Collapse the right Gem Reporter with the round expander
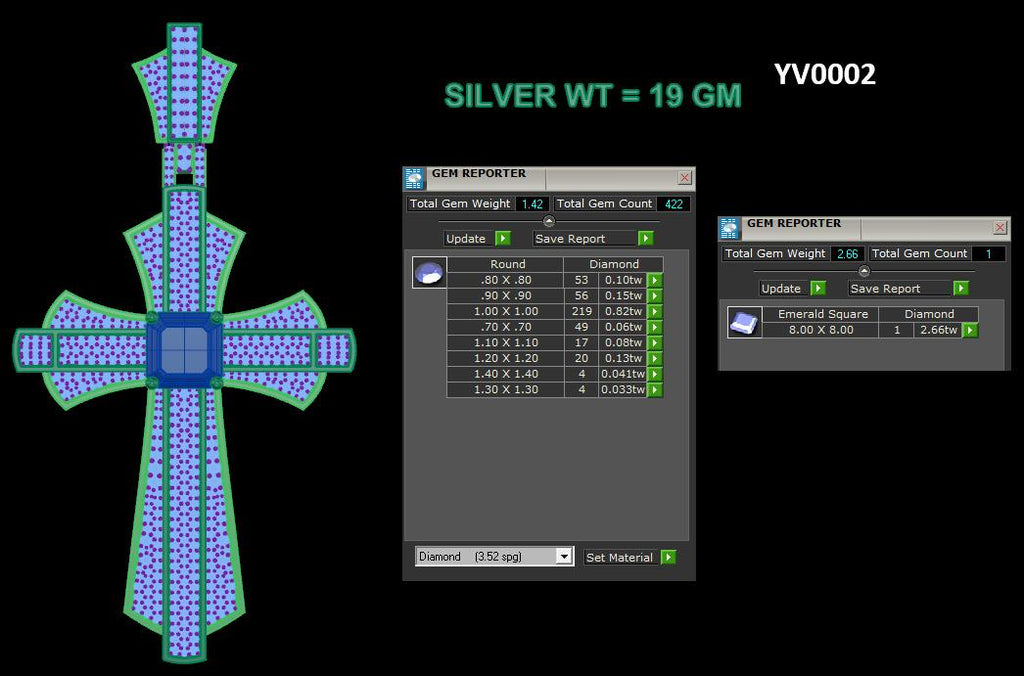 [x=864, y=270]
